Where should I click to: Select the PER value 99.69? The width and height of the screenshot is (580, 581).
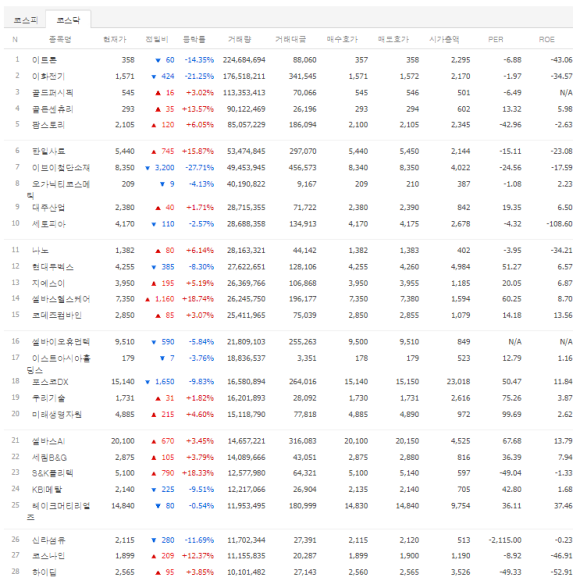(x=511, y=414)
